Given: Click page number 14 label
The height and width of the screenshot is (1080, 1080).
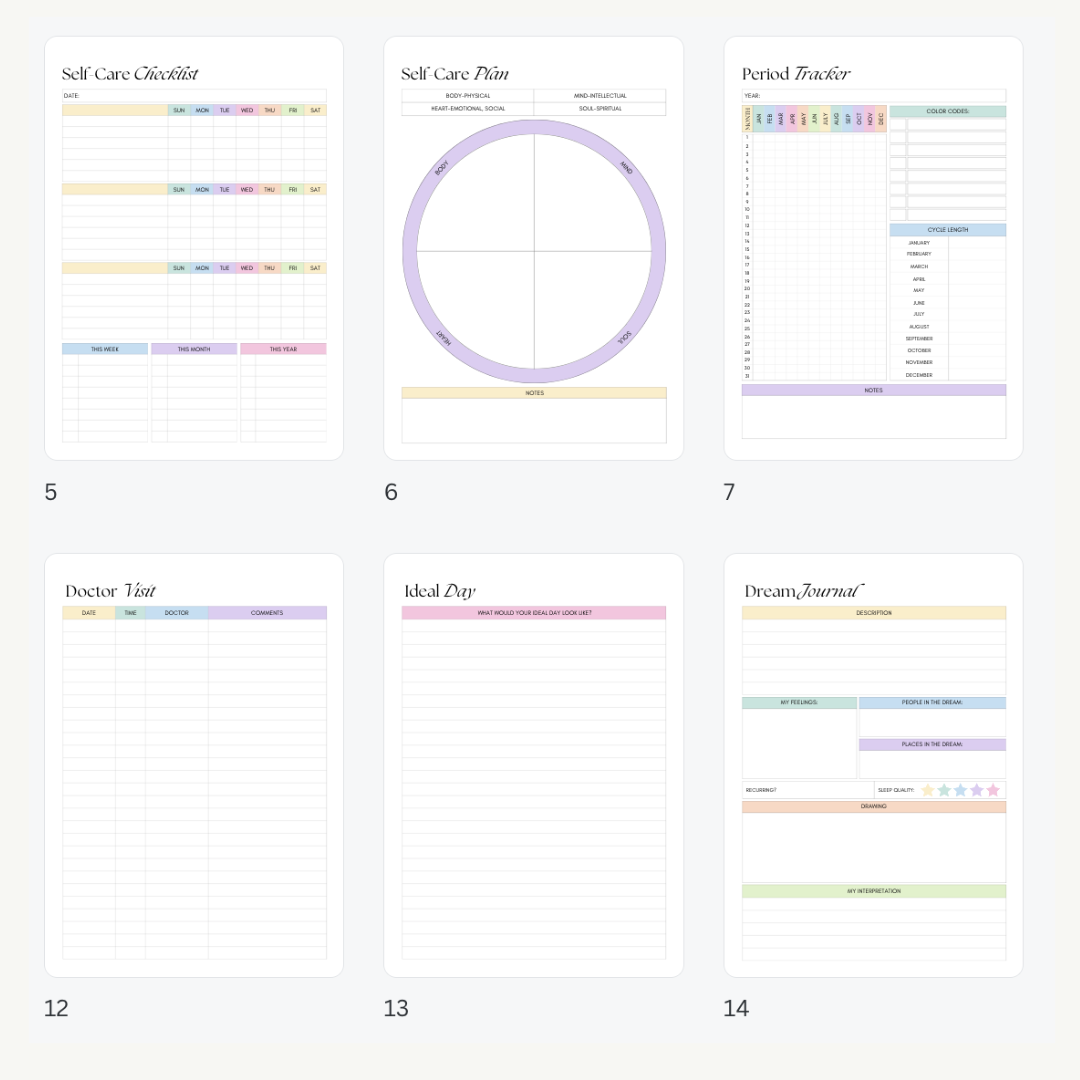Looking at the screenshot, I should pos(736,1008).
